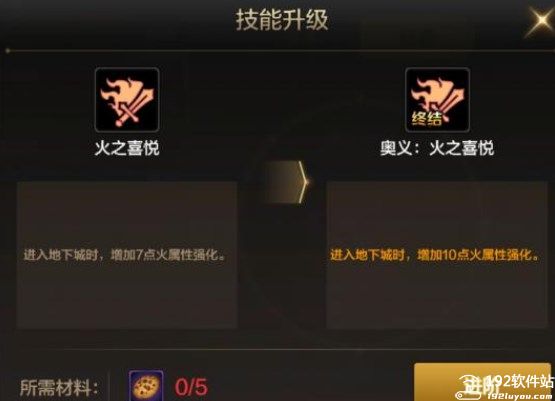Click the left current-skill description panel
The image size is (555, 401).
[x=127, y=255]
